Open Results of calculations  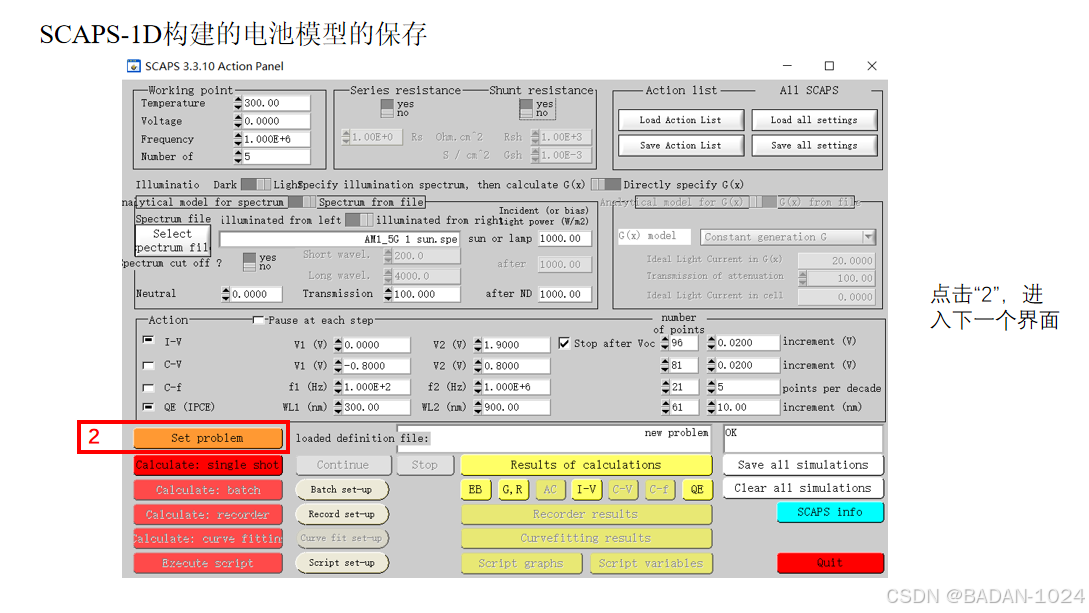click(x=585, y=465)
